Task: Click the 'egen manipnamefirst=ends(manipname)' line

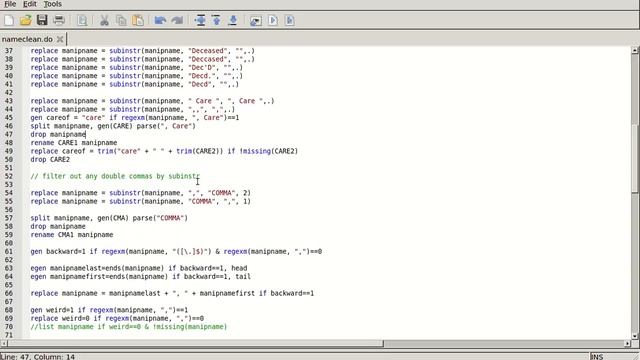Action: pyautogui.click(x=140, y=277)
